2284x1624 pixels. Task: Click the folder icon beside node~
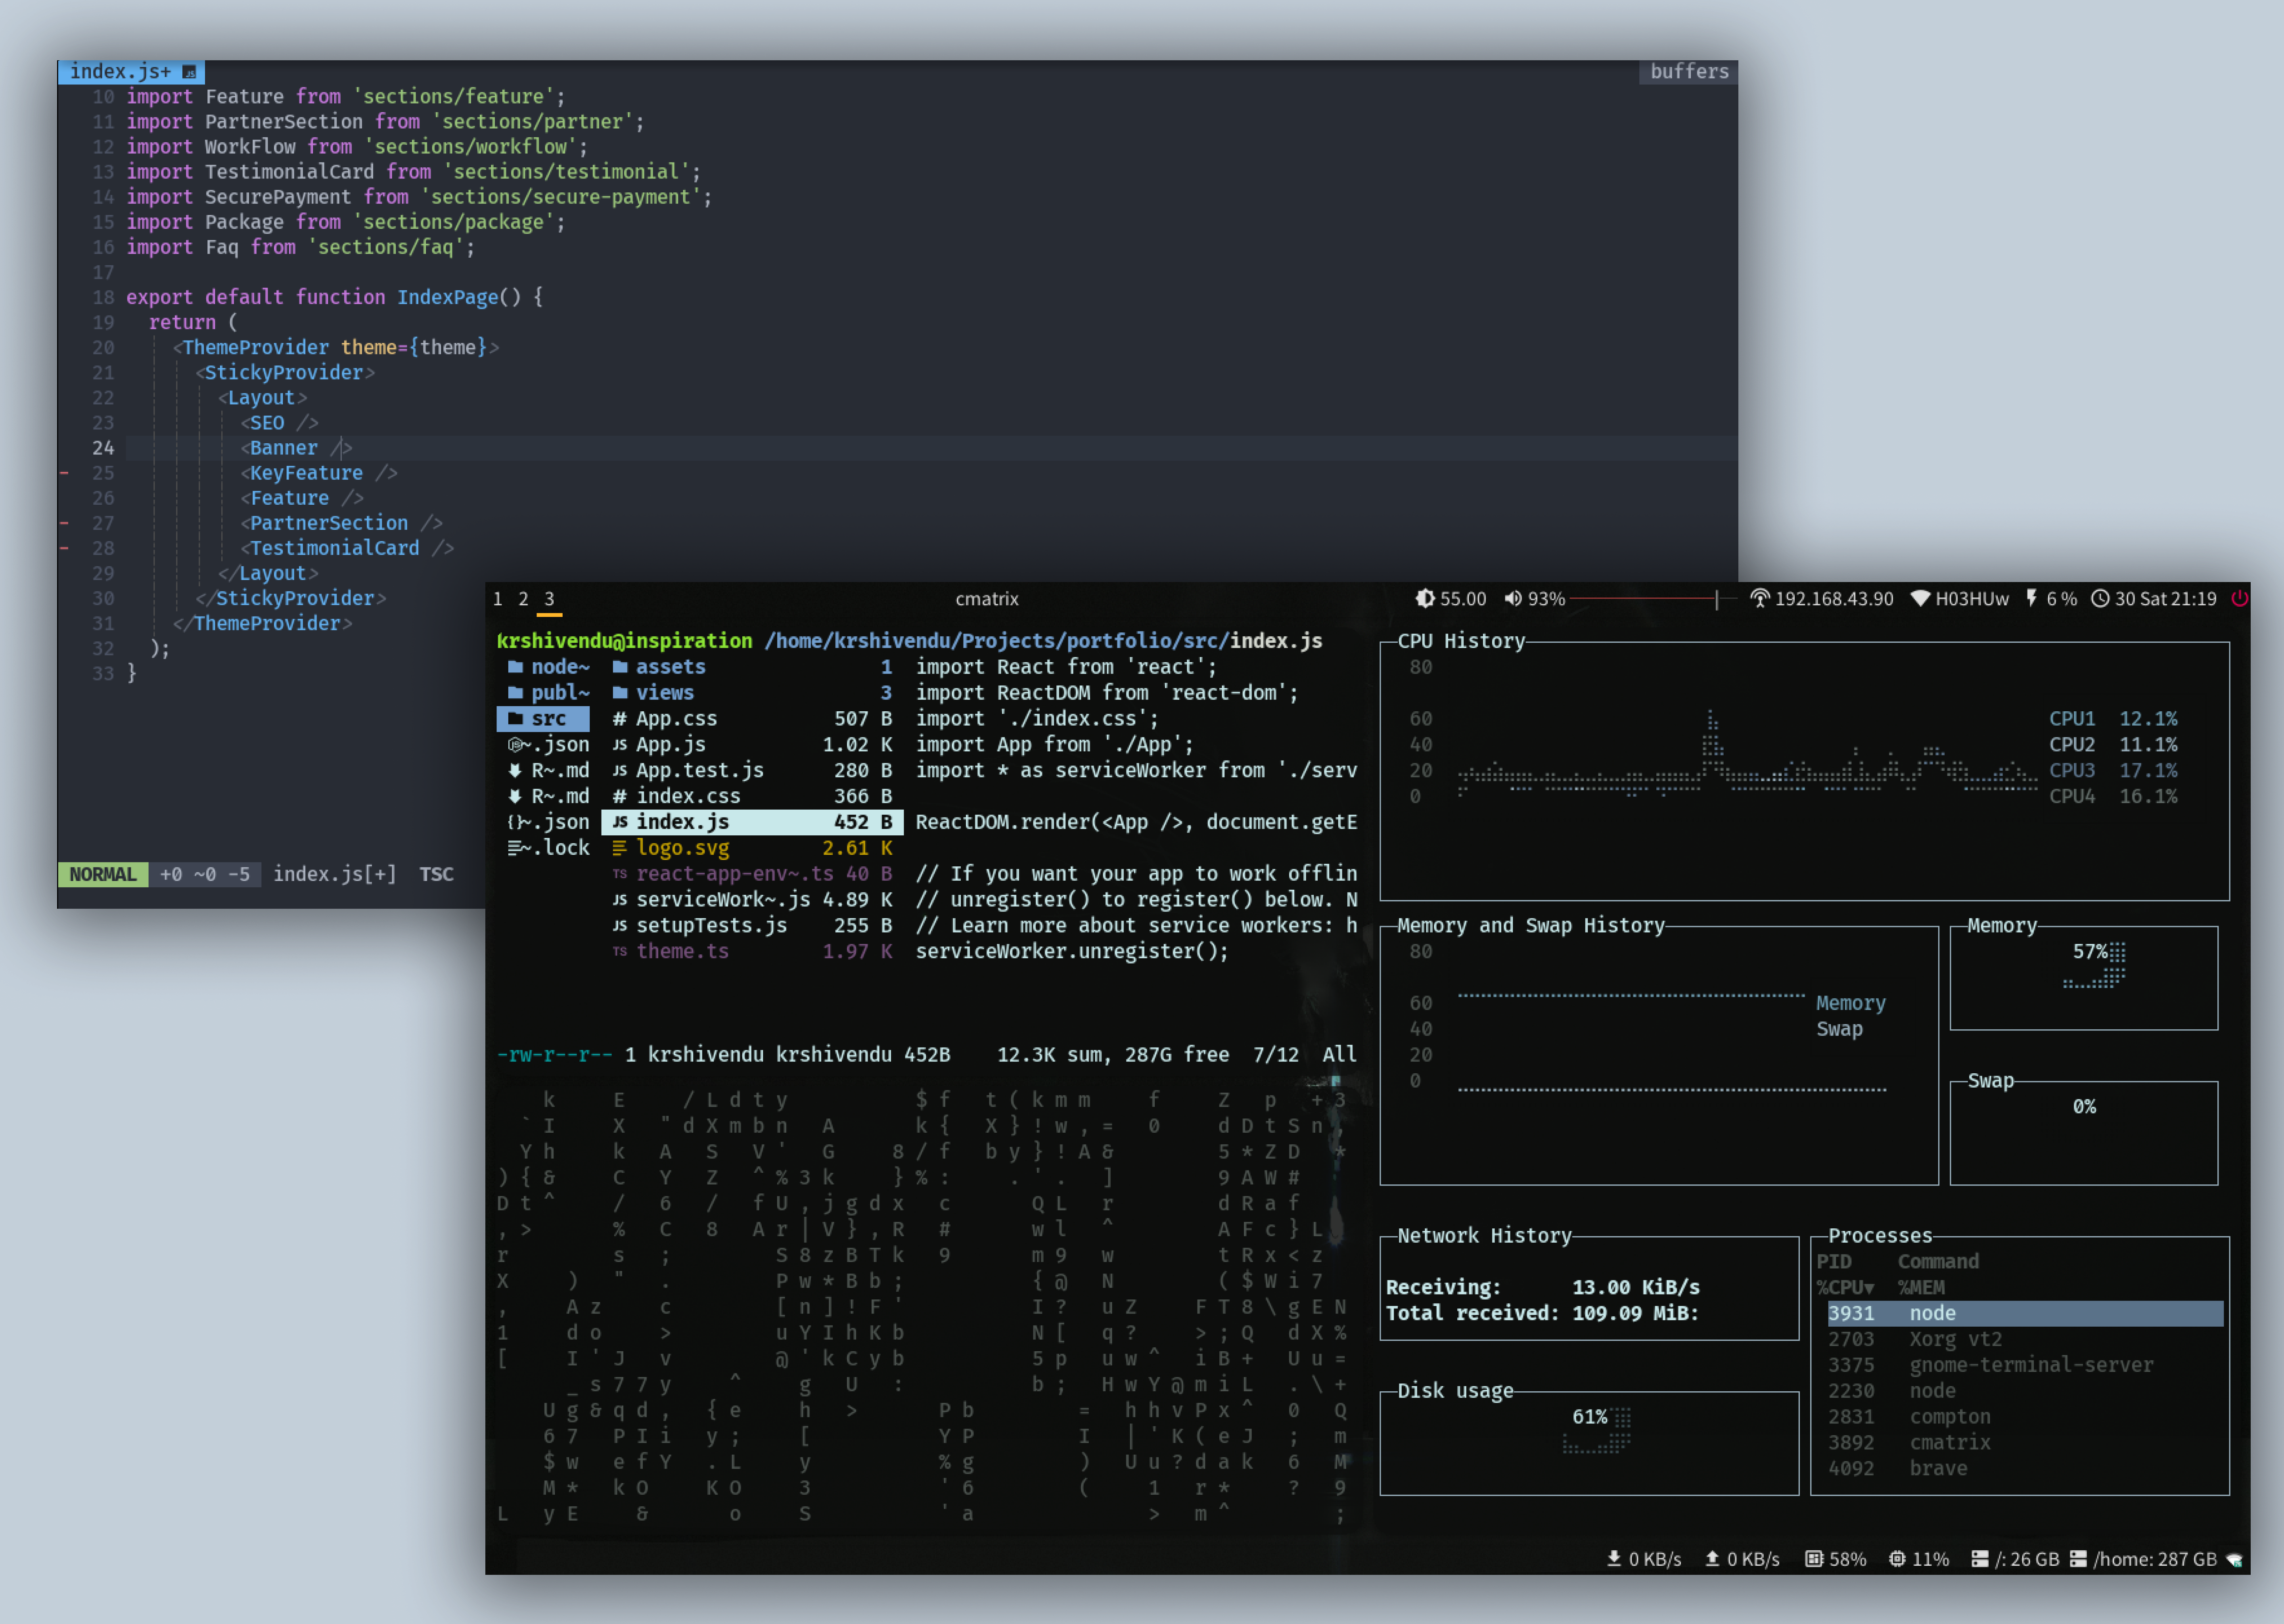[515, 666]
